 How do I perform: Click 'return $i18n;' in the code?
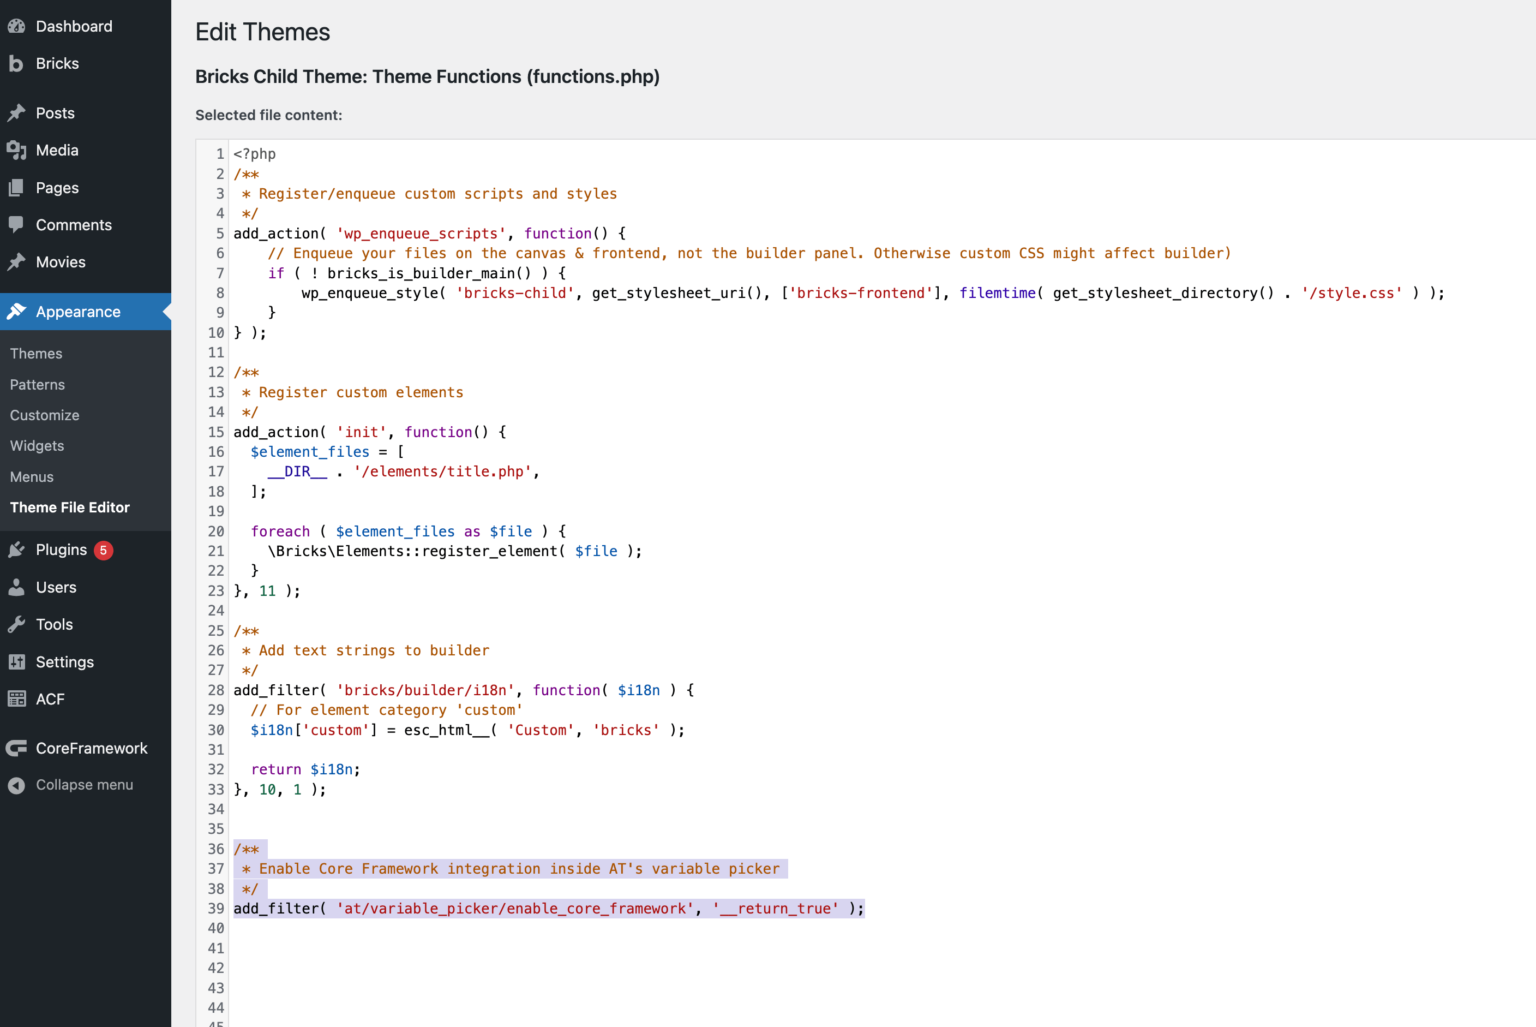(306, 770)
